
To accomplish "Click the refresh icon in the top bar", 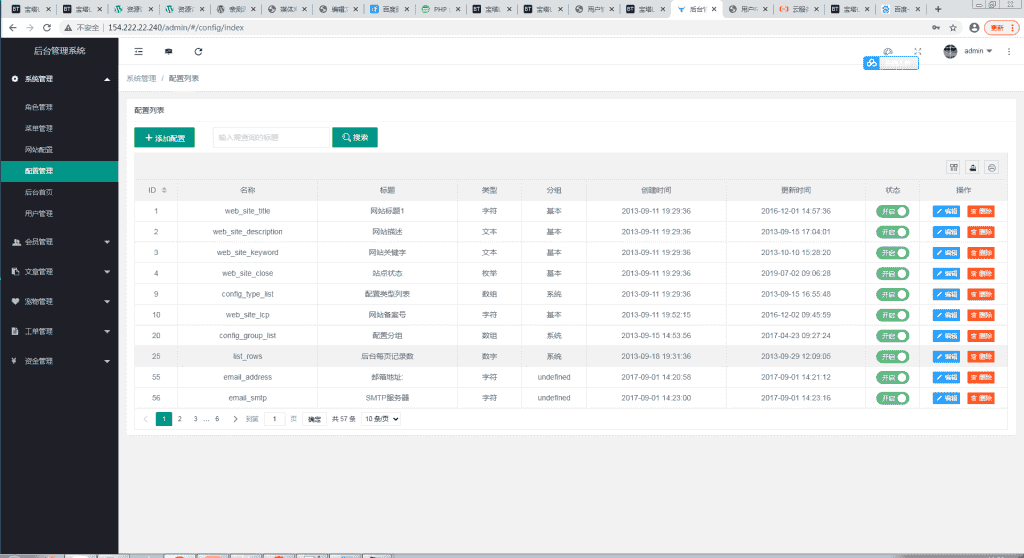I will 198,51.
